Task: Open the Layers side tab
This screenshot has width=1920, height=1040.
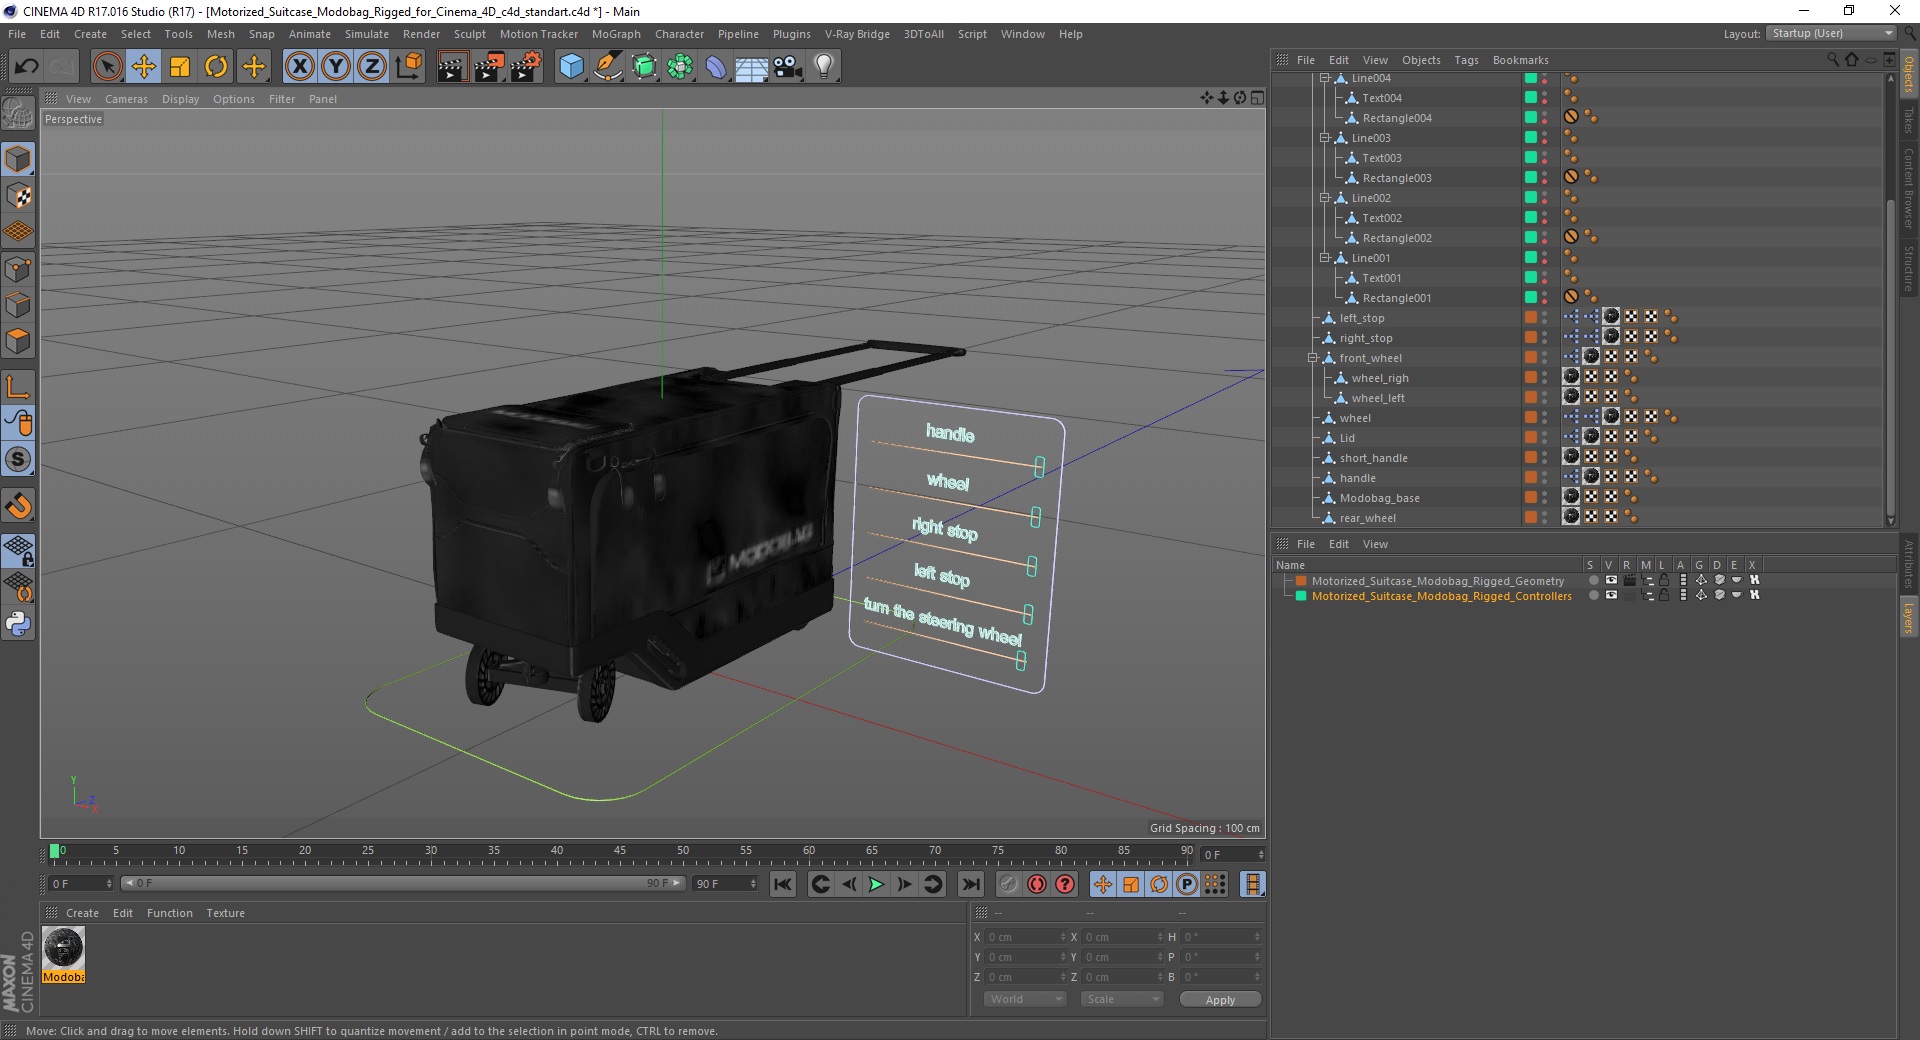Action: [1909, 617]
